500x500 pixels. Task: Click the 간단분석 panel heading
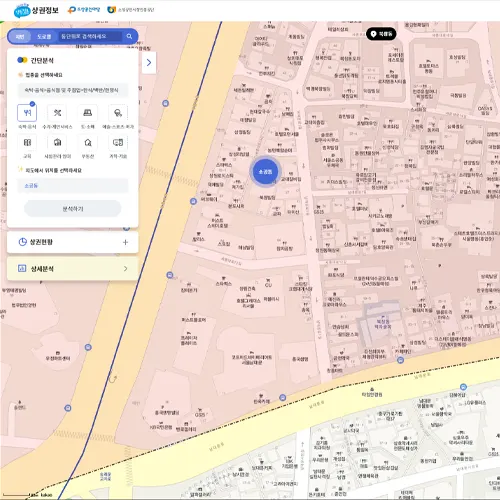click(x=42, y=60)
